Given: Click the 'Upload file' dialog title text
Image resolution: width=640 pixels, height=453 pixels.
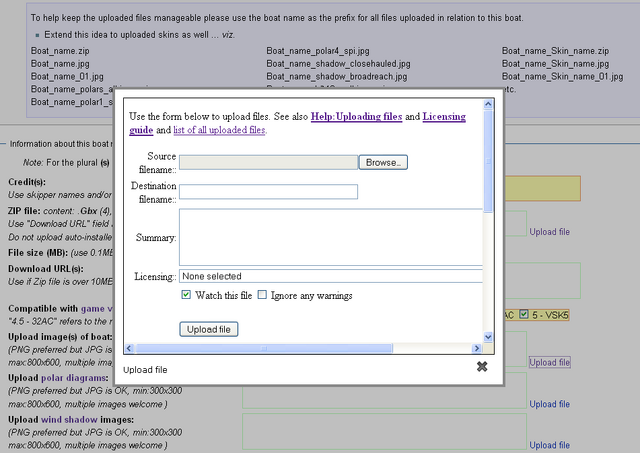Looking at the screenshot, I should pyautogui.click(x=145, y=370).
